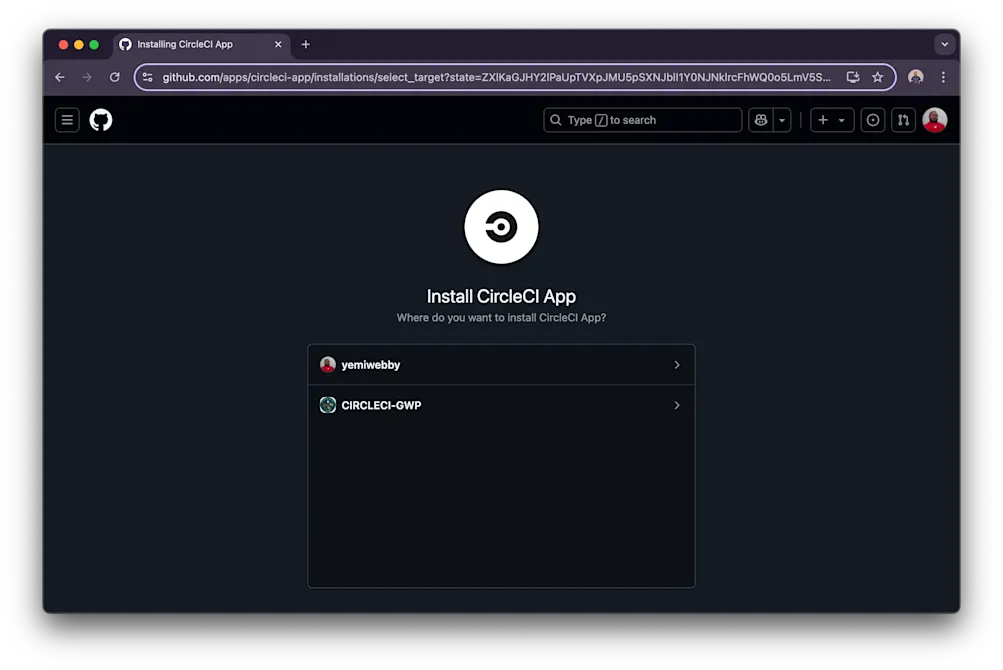Reload the page with refresh icon
This screenshot has width=1003, height=670.
[115, 77]
